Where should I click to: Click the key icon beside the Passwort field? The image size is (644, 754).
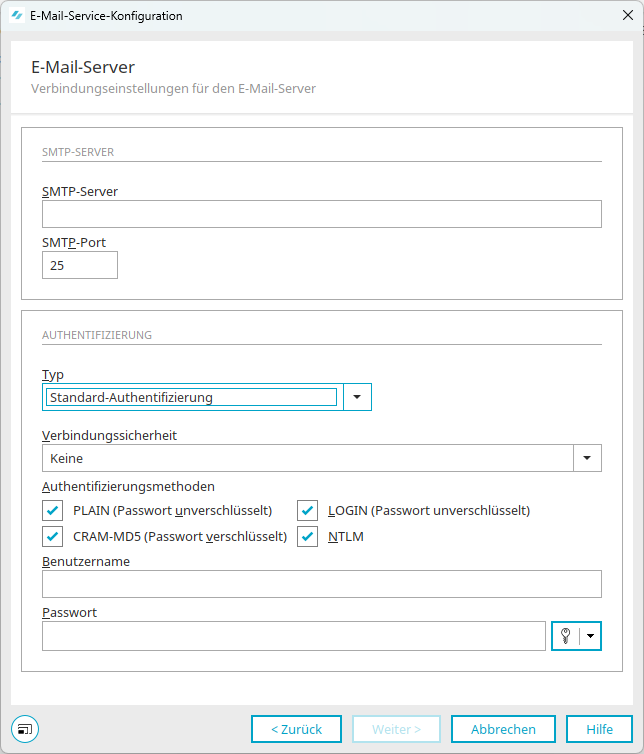566,636
